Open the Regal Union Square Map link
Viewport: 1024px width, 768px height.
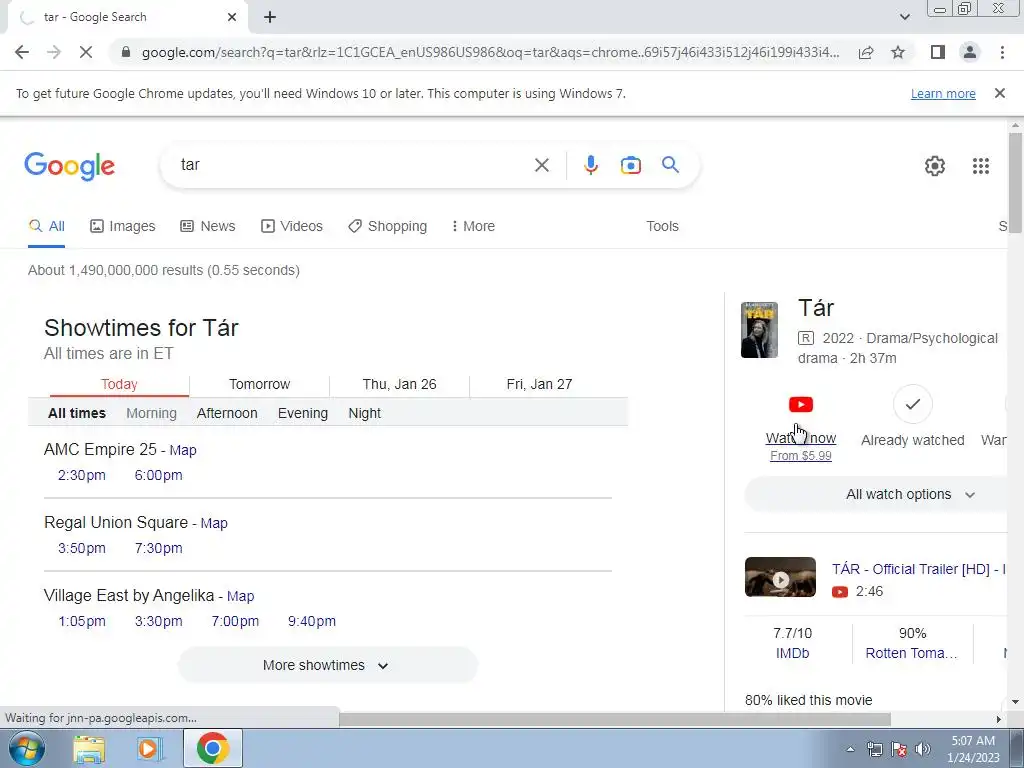tap(214, 523)
